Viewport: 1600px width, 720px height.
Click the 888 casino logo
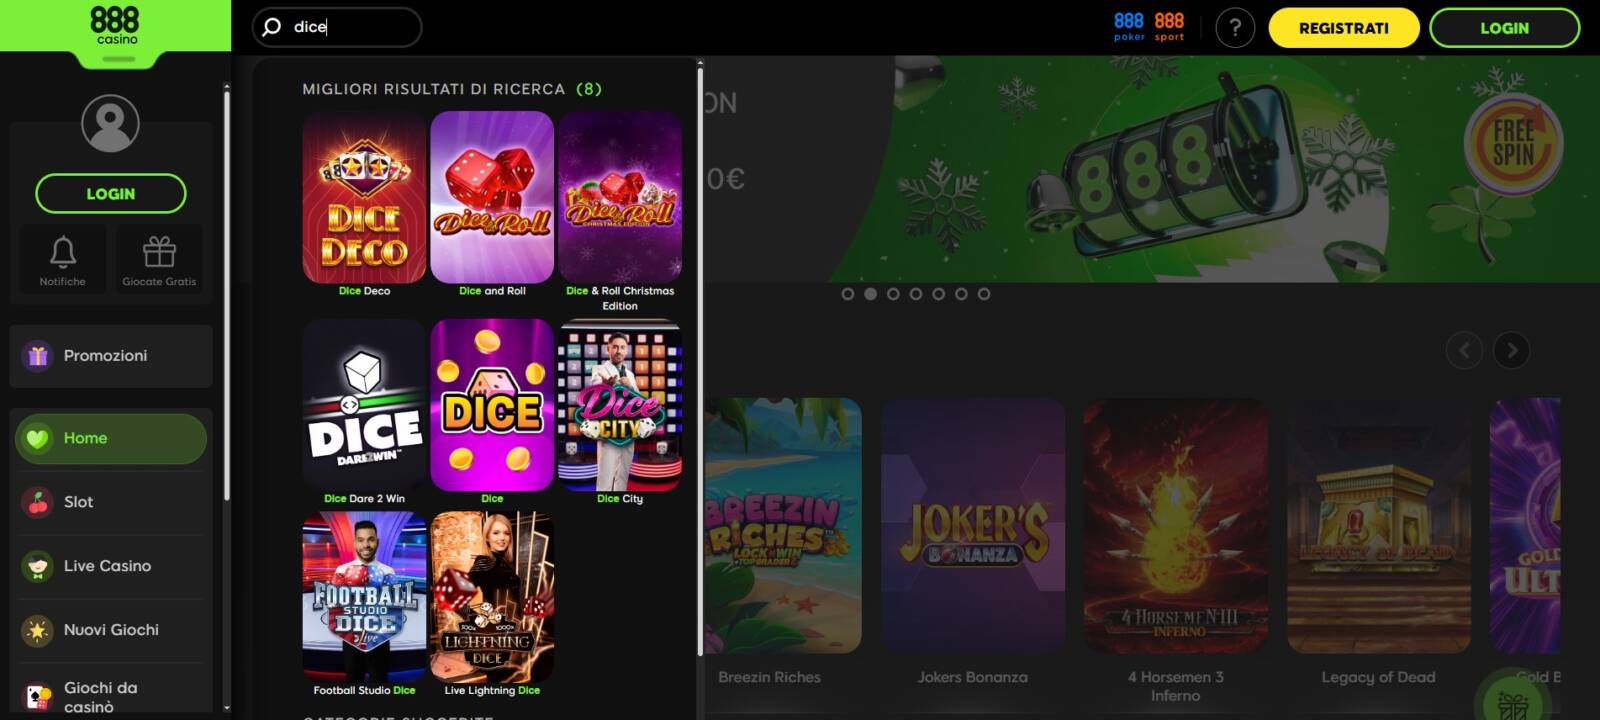(x=115, y=26)
